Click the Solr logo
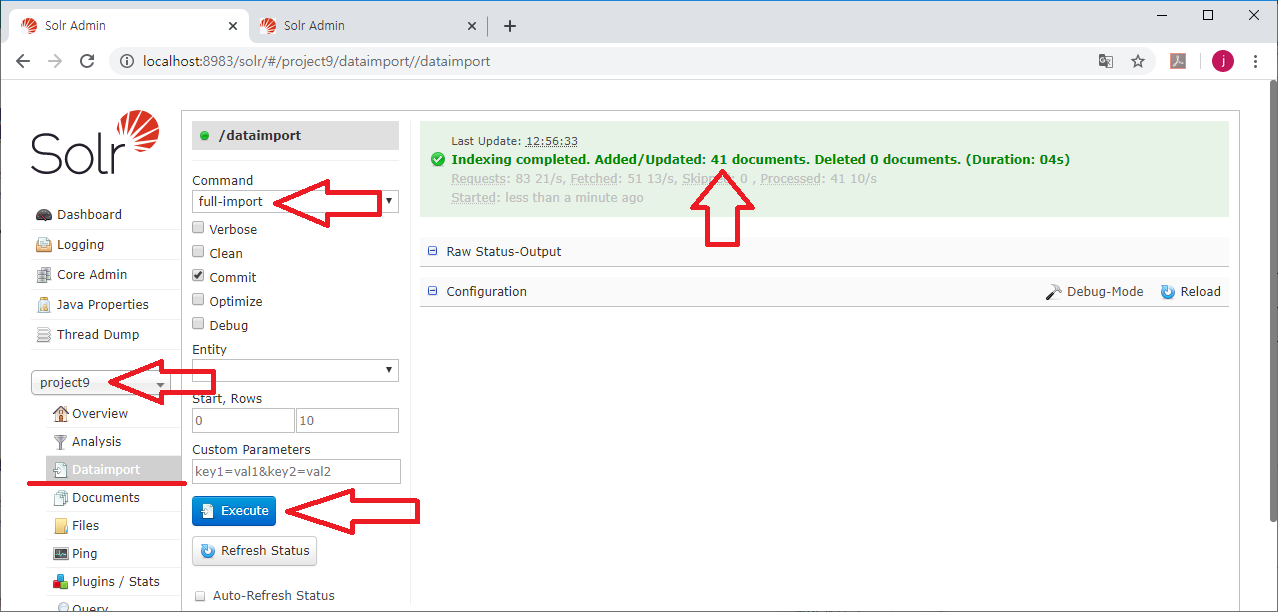The width and height of the screenshot is (1278, 612). click(x=95, y=144)
